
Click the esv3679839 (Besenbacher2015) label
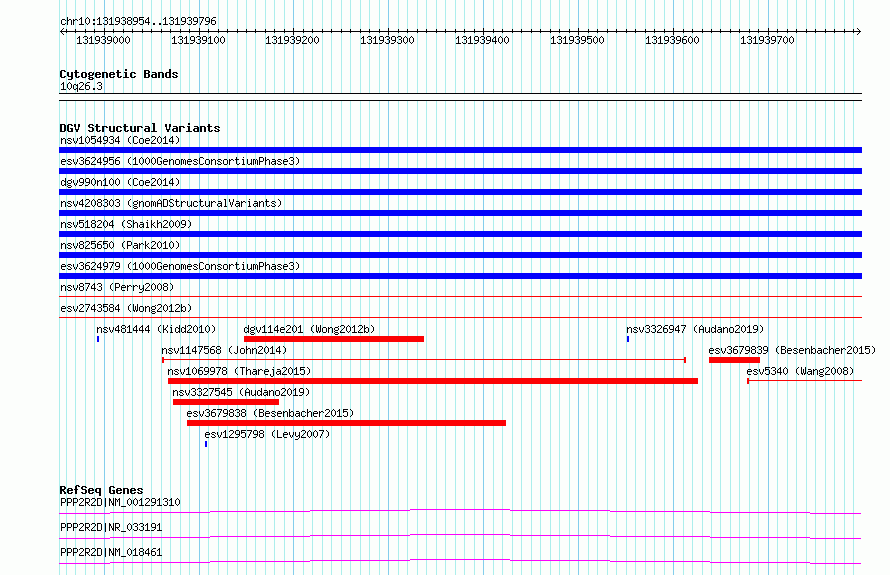(792, 350)
